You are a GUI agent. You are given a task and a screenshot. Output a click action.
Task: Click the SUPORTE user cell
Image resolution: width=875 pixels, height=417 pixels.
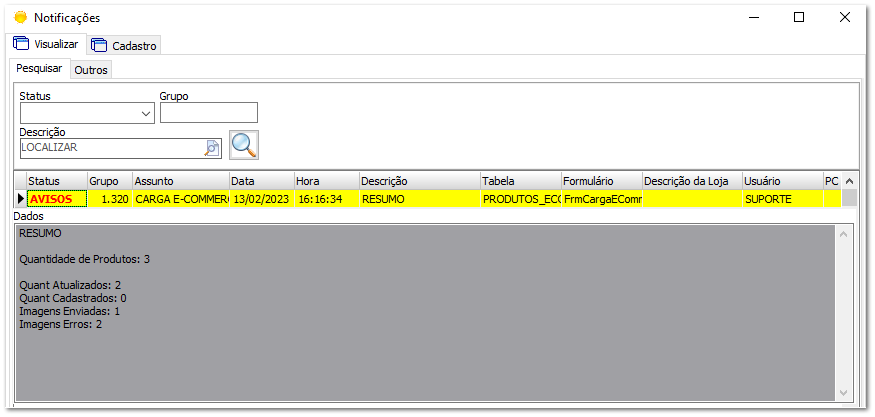(x=782, y=199)
